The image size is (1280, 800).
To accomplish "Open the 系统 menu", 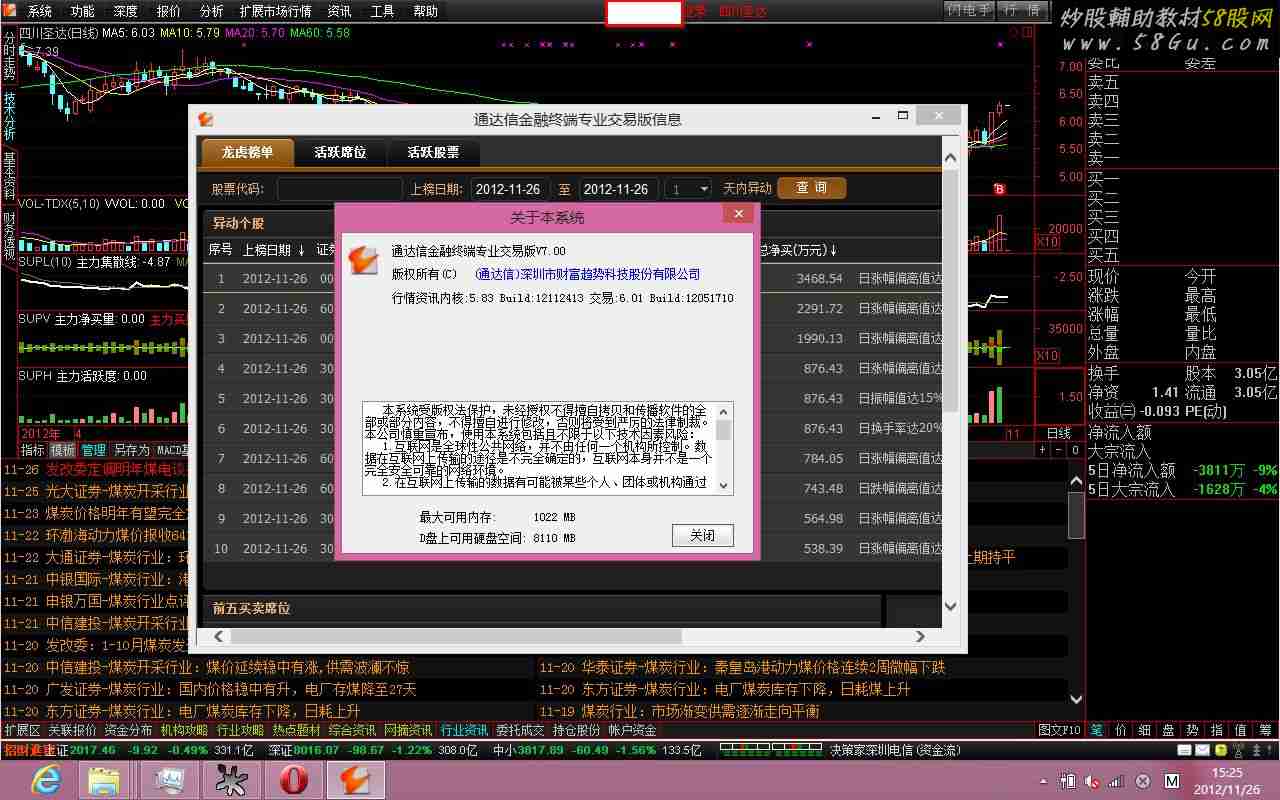I will coord(40,11).
